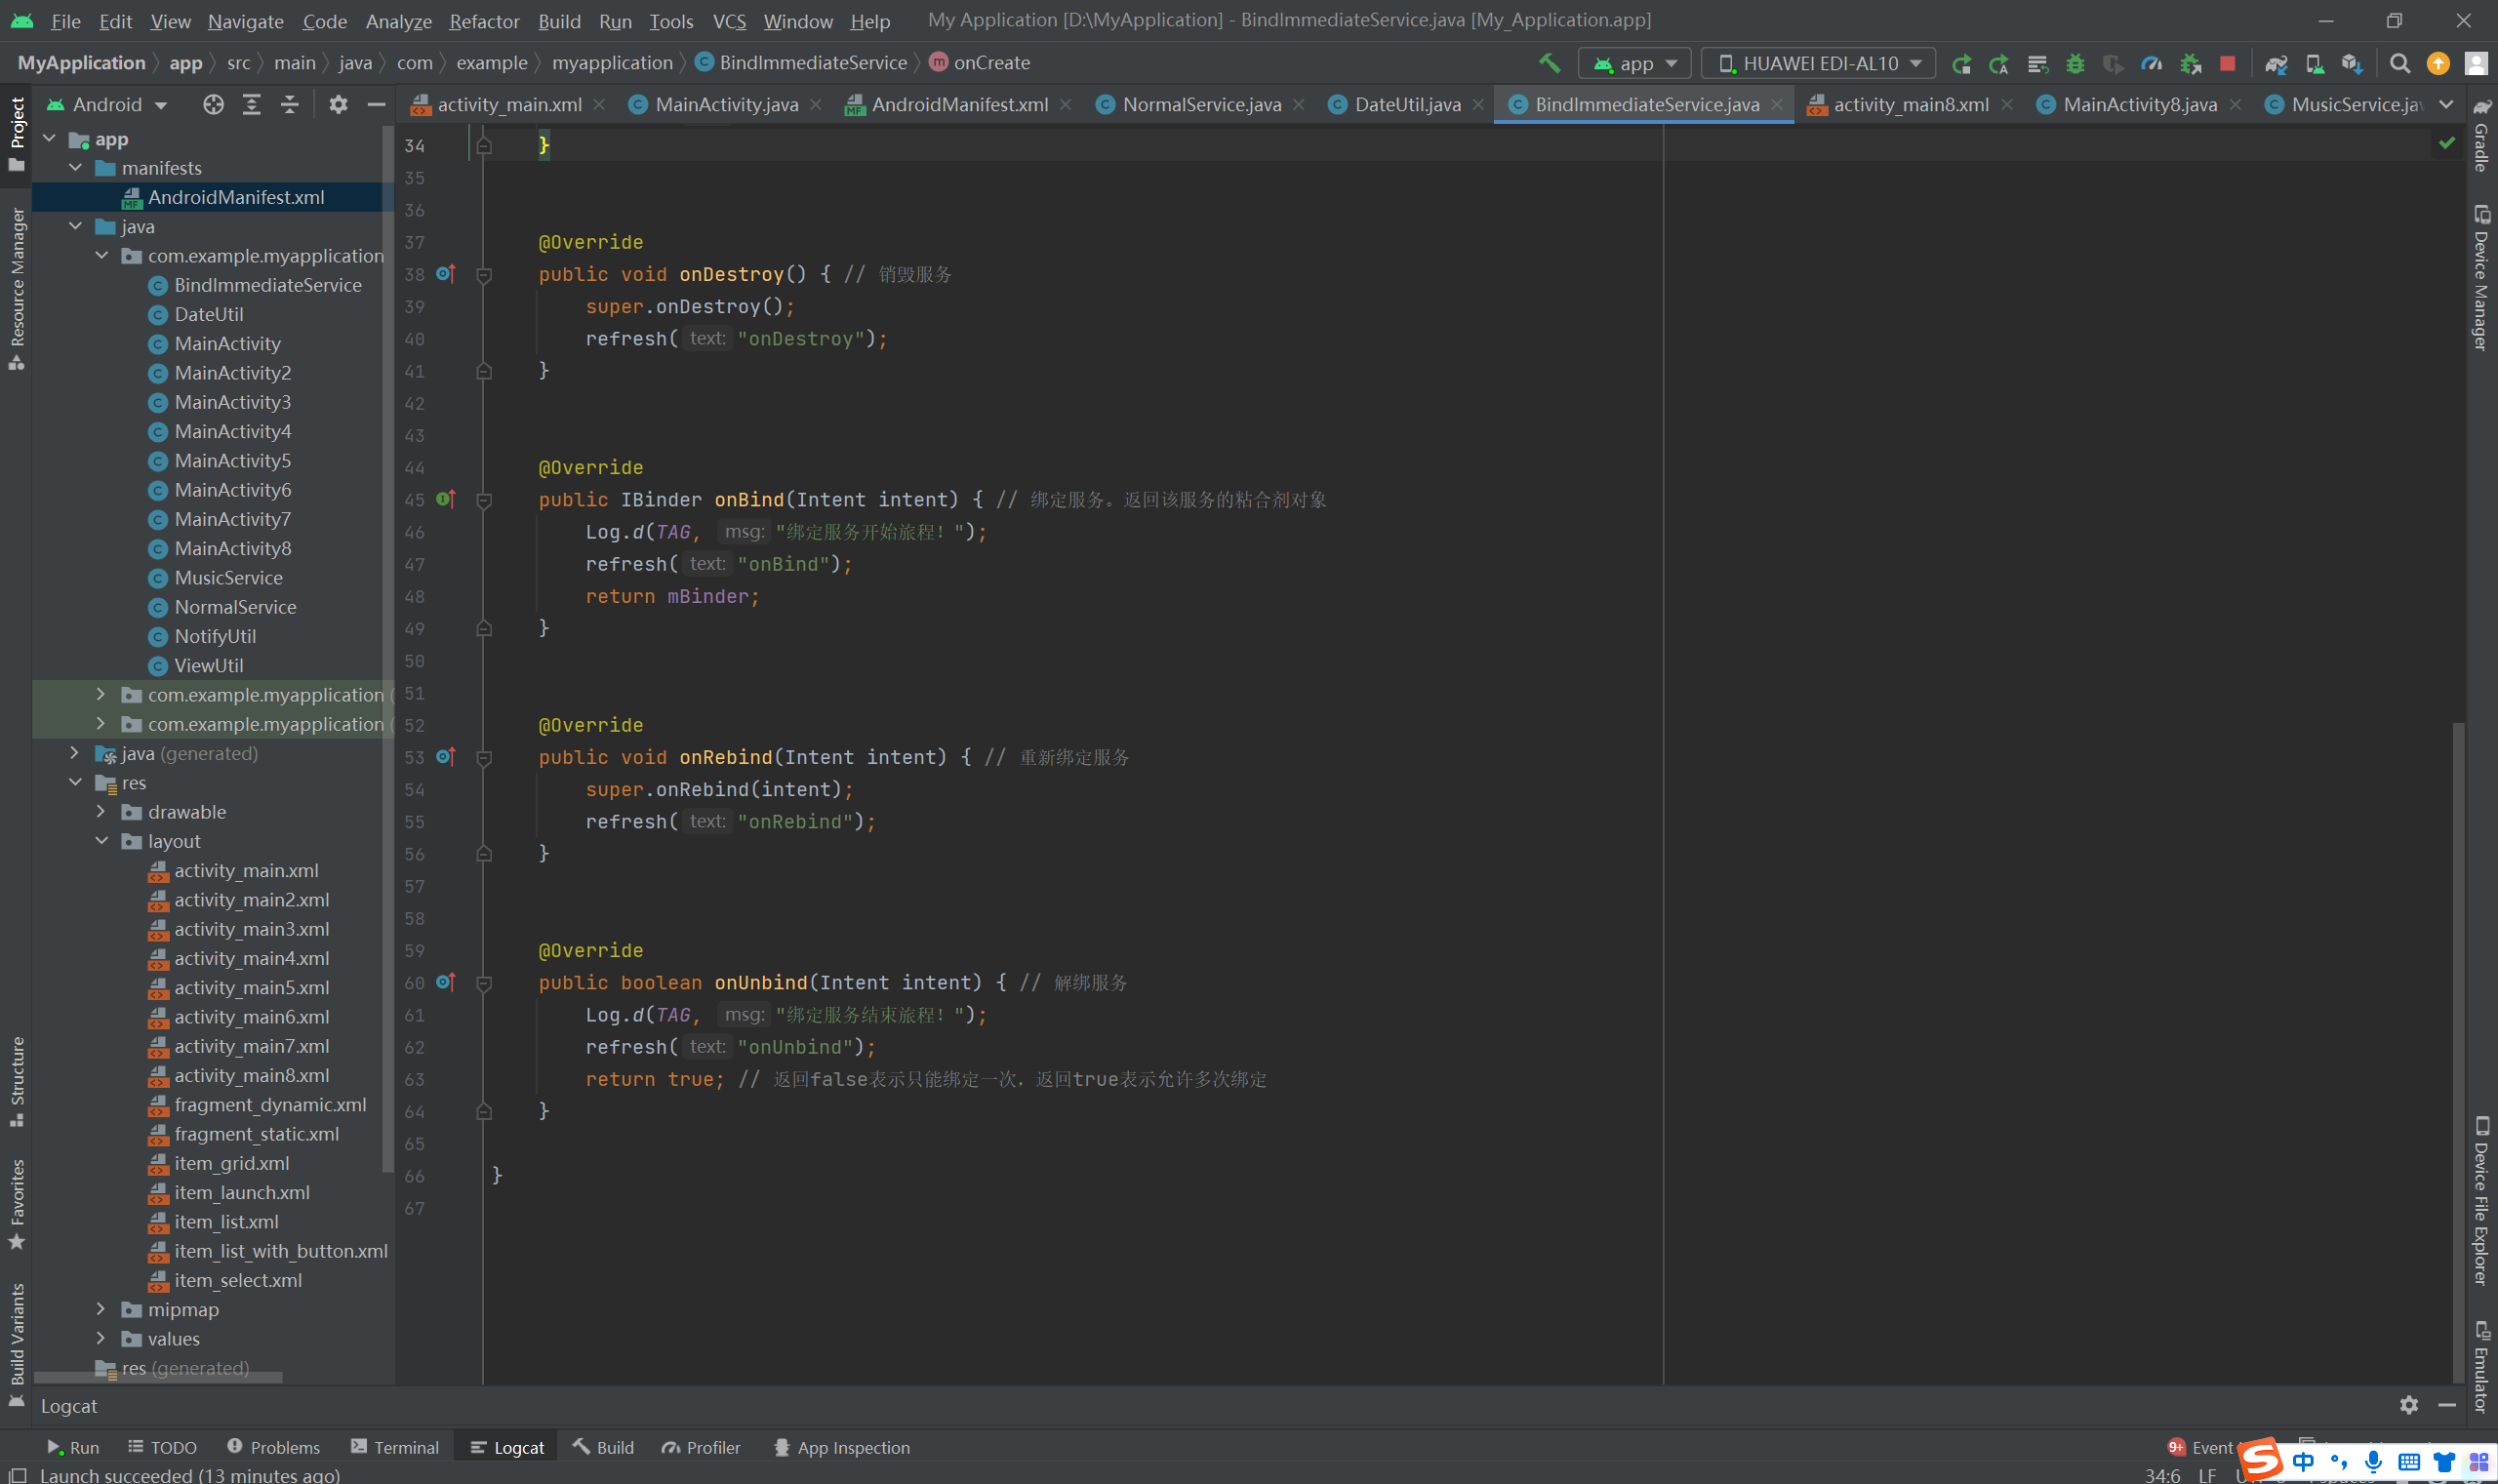Image resolution: width=2498 pixels, height=1484 pixels.
Task: Expand the mipmap folder
Action: point(101,1309)
